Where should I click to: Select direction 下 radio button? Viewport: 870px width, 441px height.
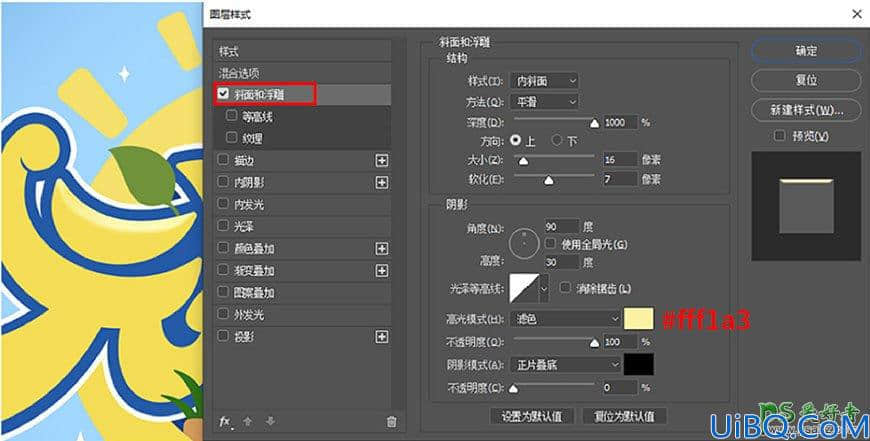(557, 140)
